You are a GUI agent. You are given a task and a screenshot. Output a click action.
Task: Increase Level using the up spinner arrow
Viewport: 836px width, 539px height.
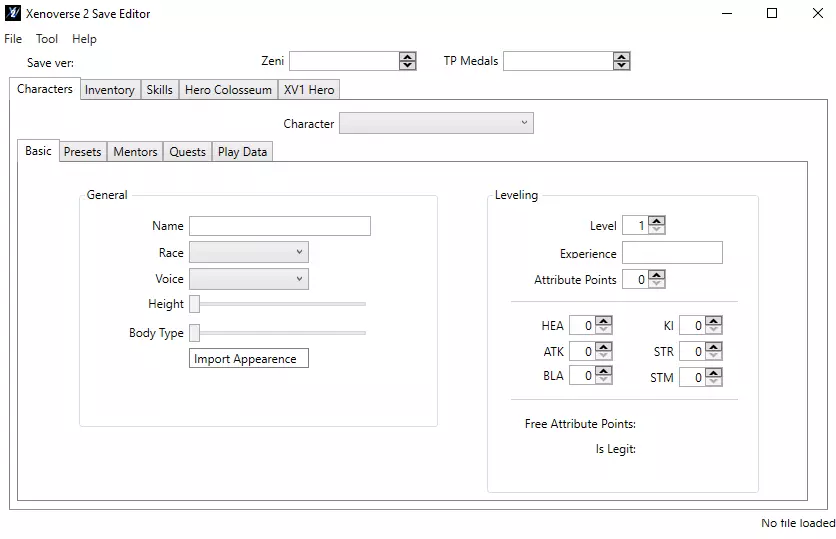point(656,221)
